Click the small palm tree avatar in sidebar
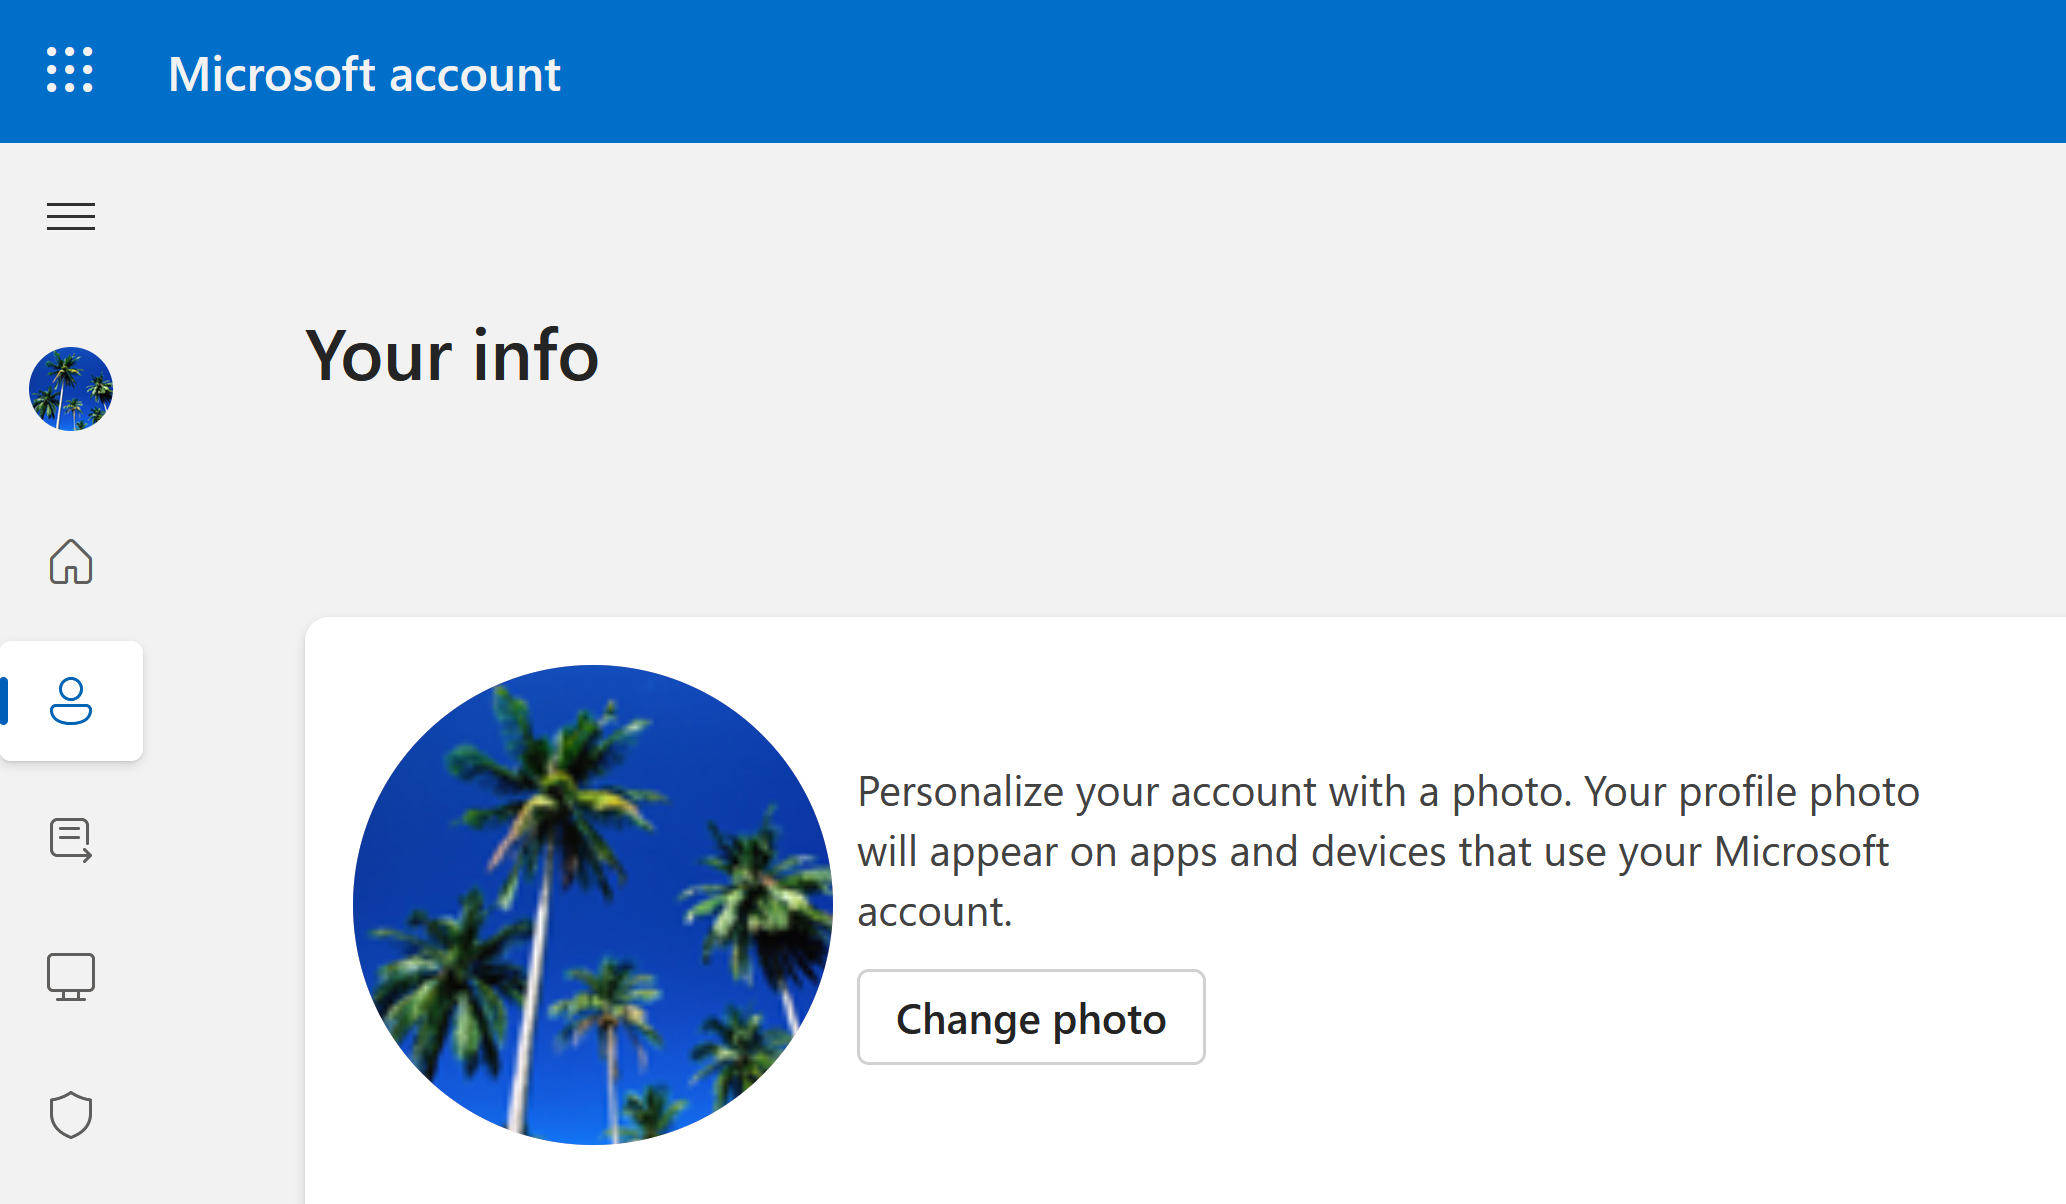This screenshot has height=1204, width=2066. pyautogui.click(x=71, y=389)
